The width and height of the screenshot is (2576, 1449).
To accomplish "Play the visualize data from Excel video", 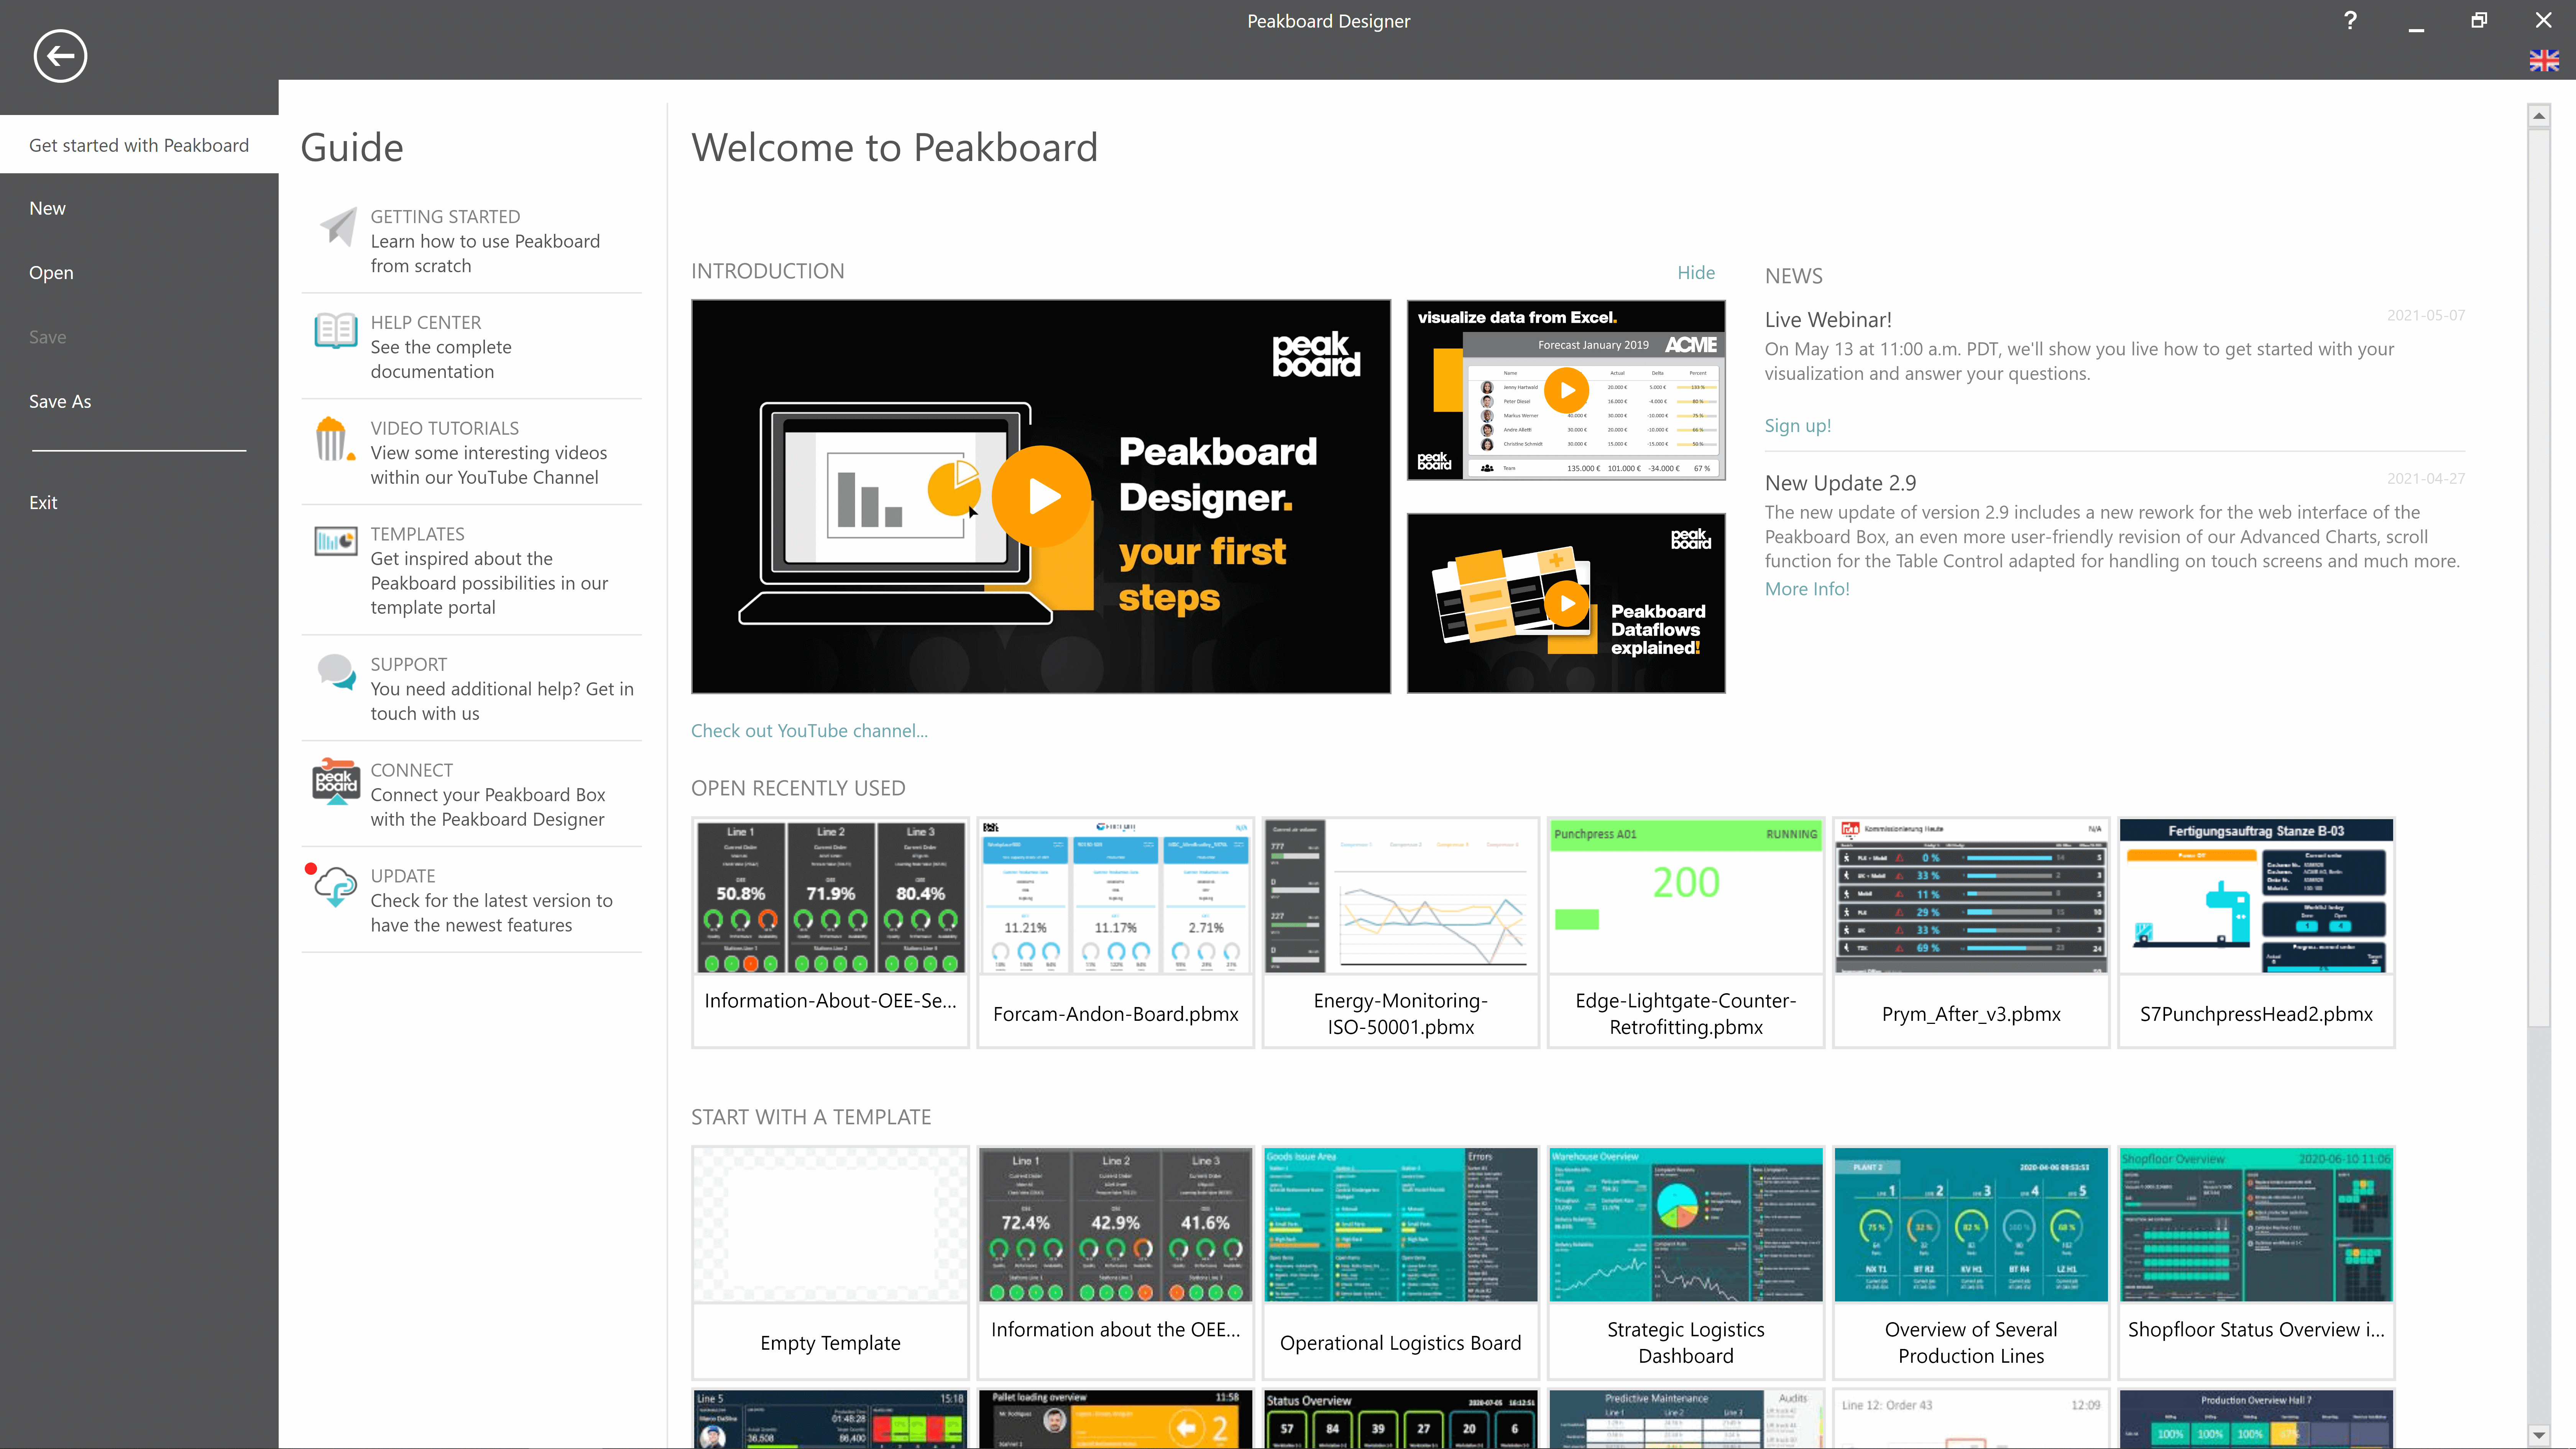I will (x=1566, y=390).
